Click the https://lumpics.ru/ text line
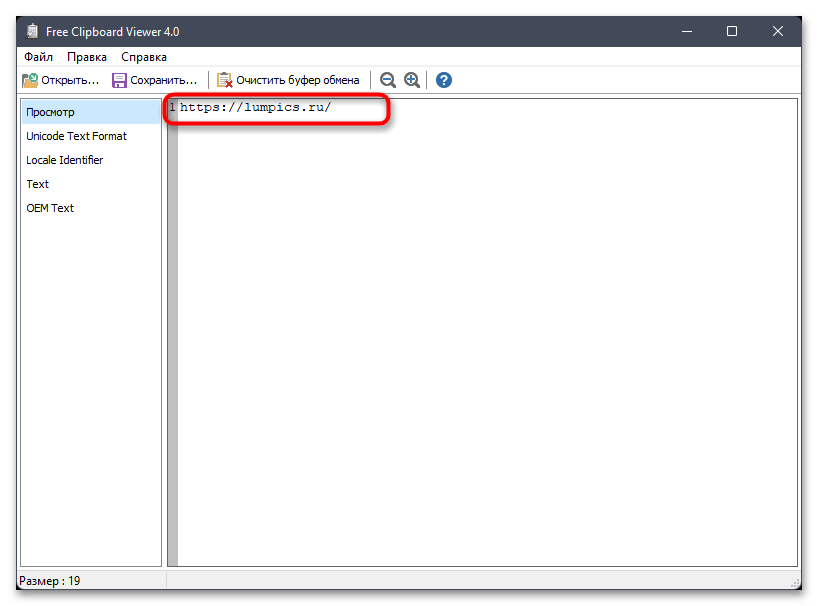The image size is (818, 606). click(256, 107)
